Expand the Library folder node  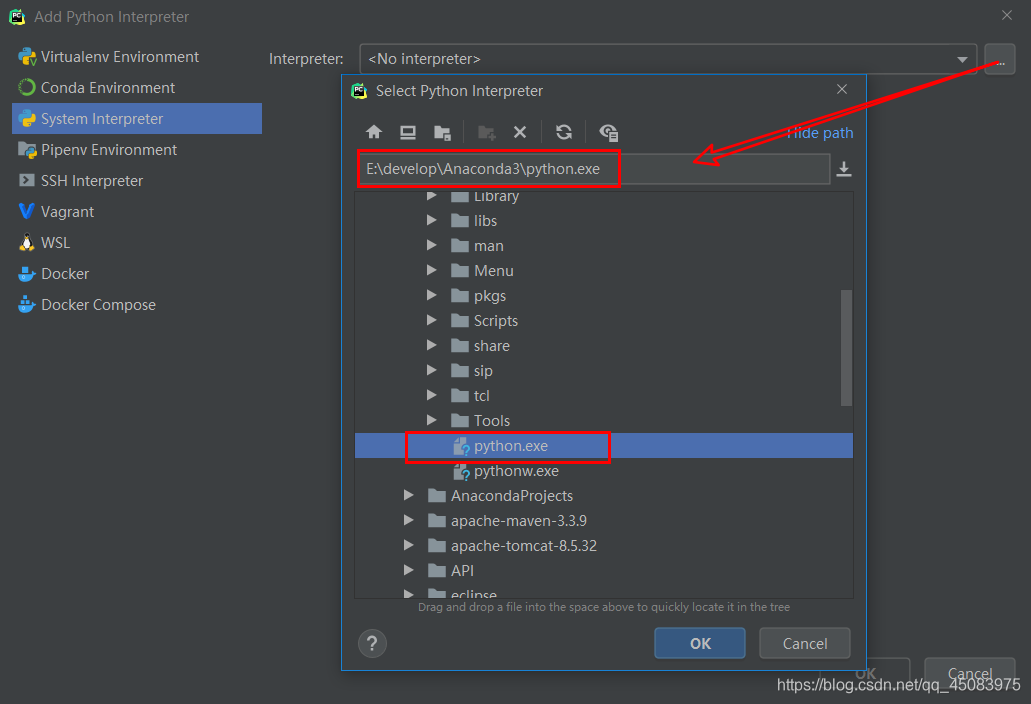(x=431, y=195)
